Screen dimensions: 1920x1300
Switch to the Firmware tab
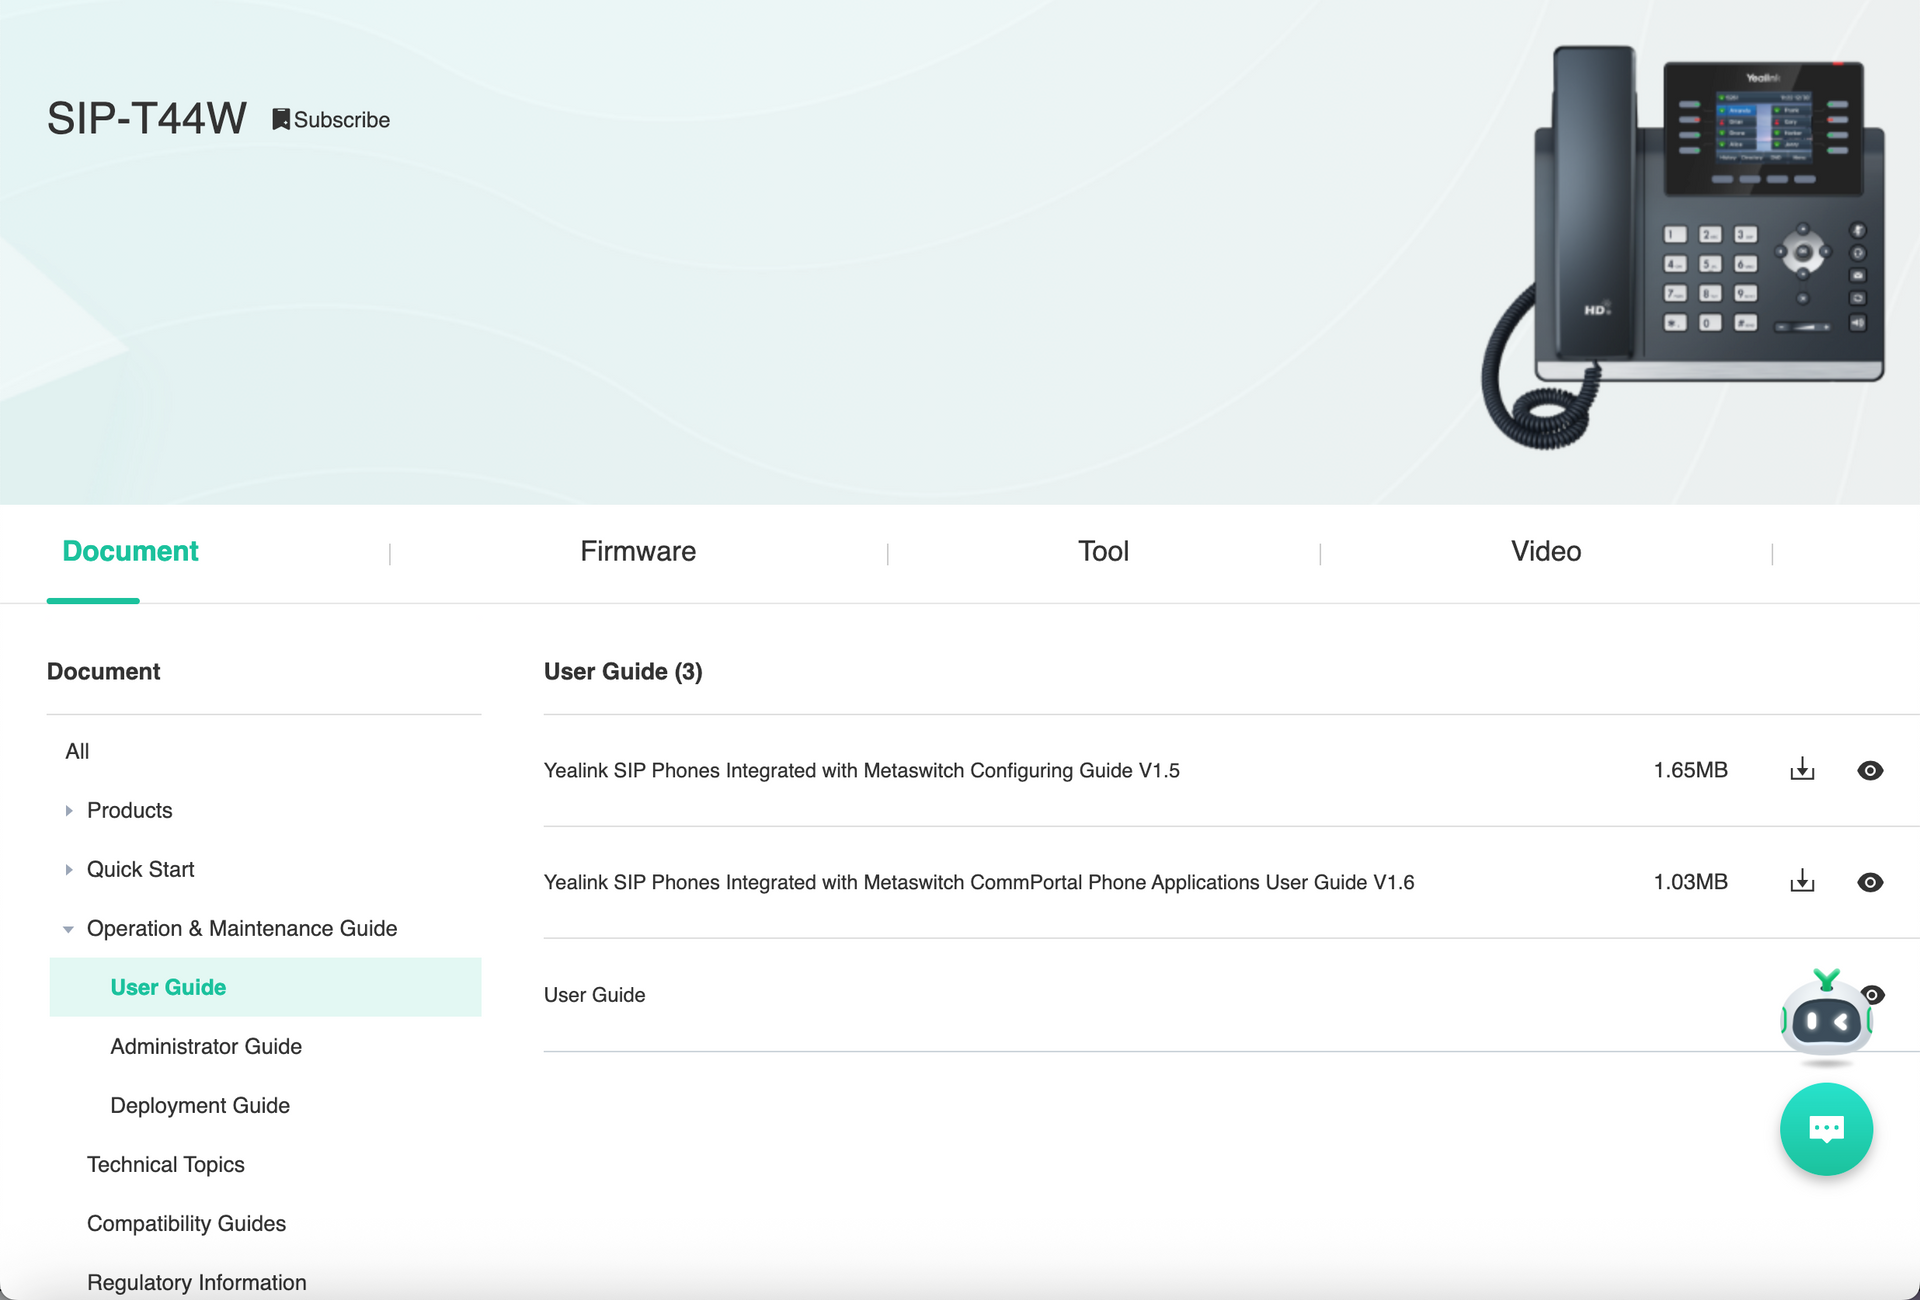coord(637,551)
